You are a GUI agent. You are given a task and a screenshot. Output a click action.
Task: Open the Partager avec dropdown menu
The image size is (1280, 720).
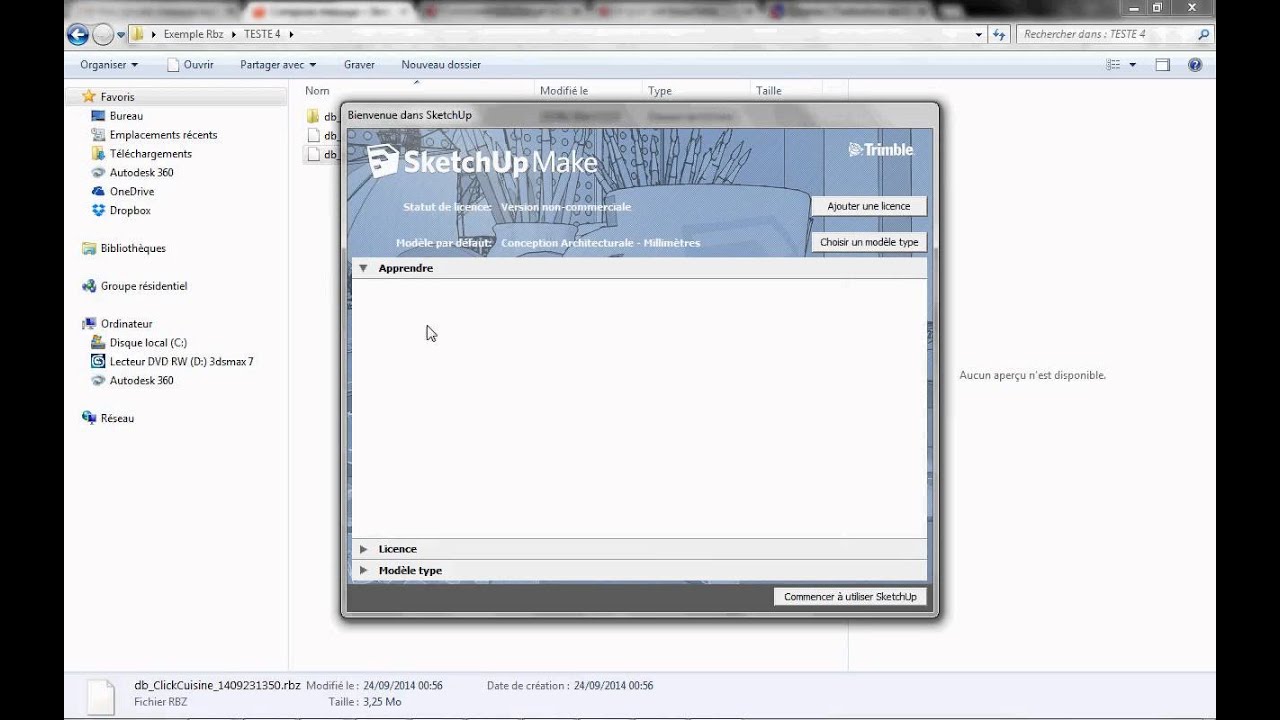coord(278,65)
